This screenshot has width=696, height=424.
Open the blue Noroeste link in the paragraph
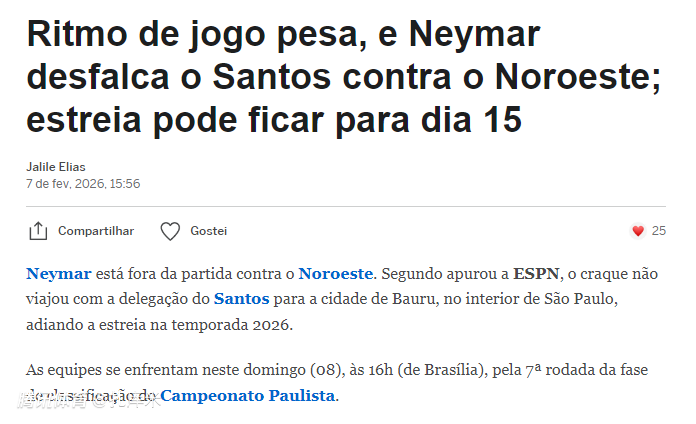click(x=335, y=273)
